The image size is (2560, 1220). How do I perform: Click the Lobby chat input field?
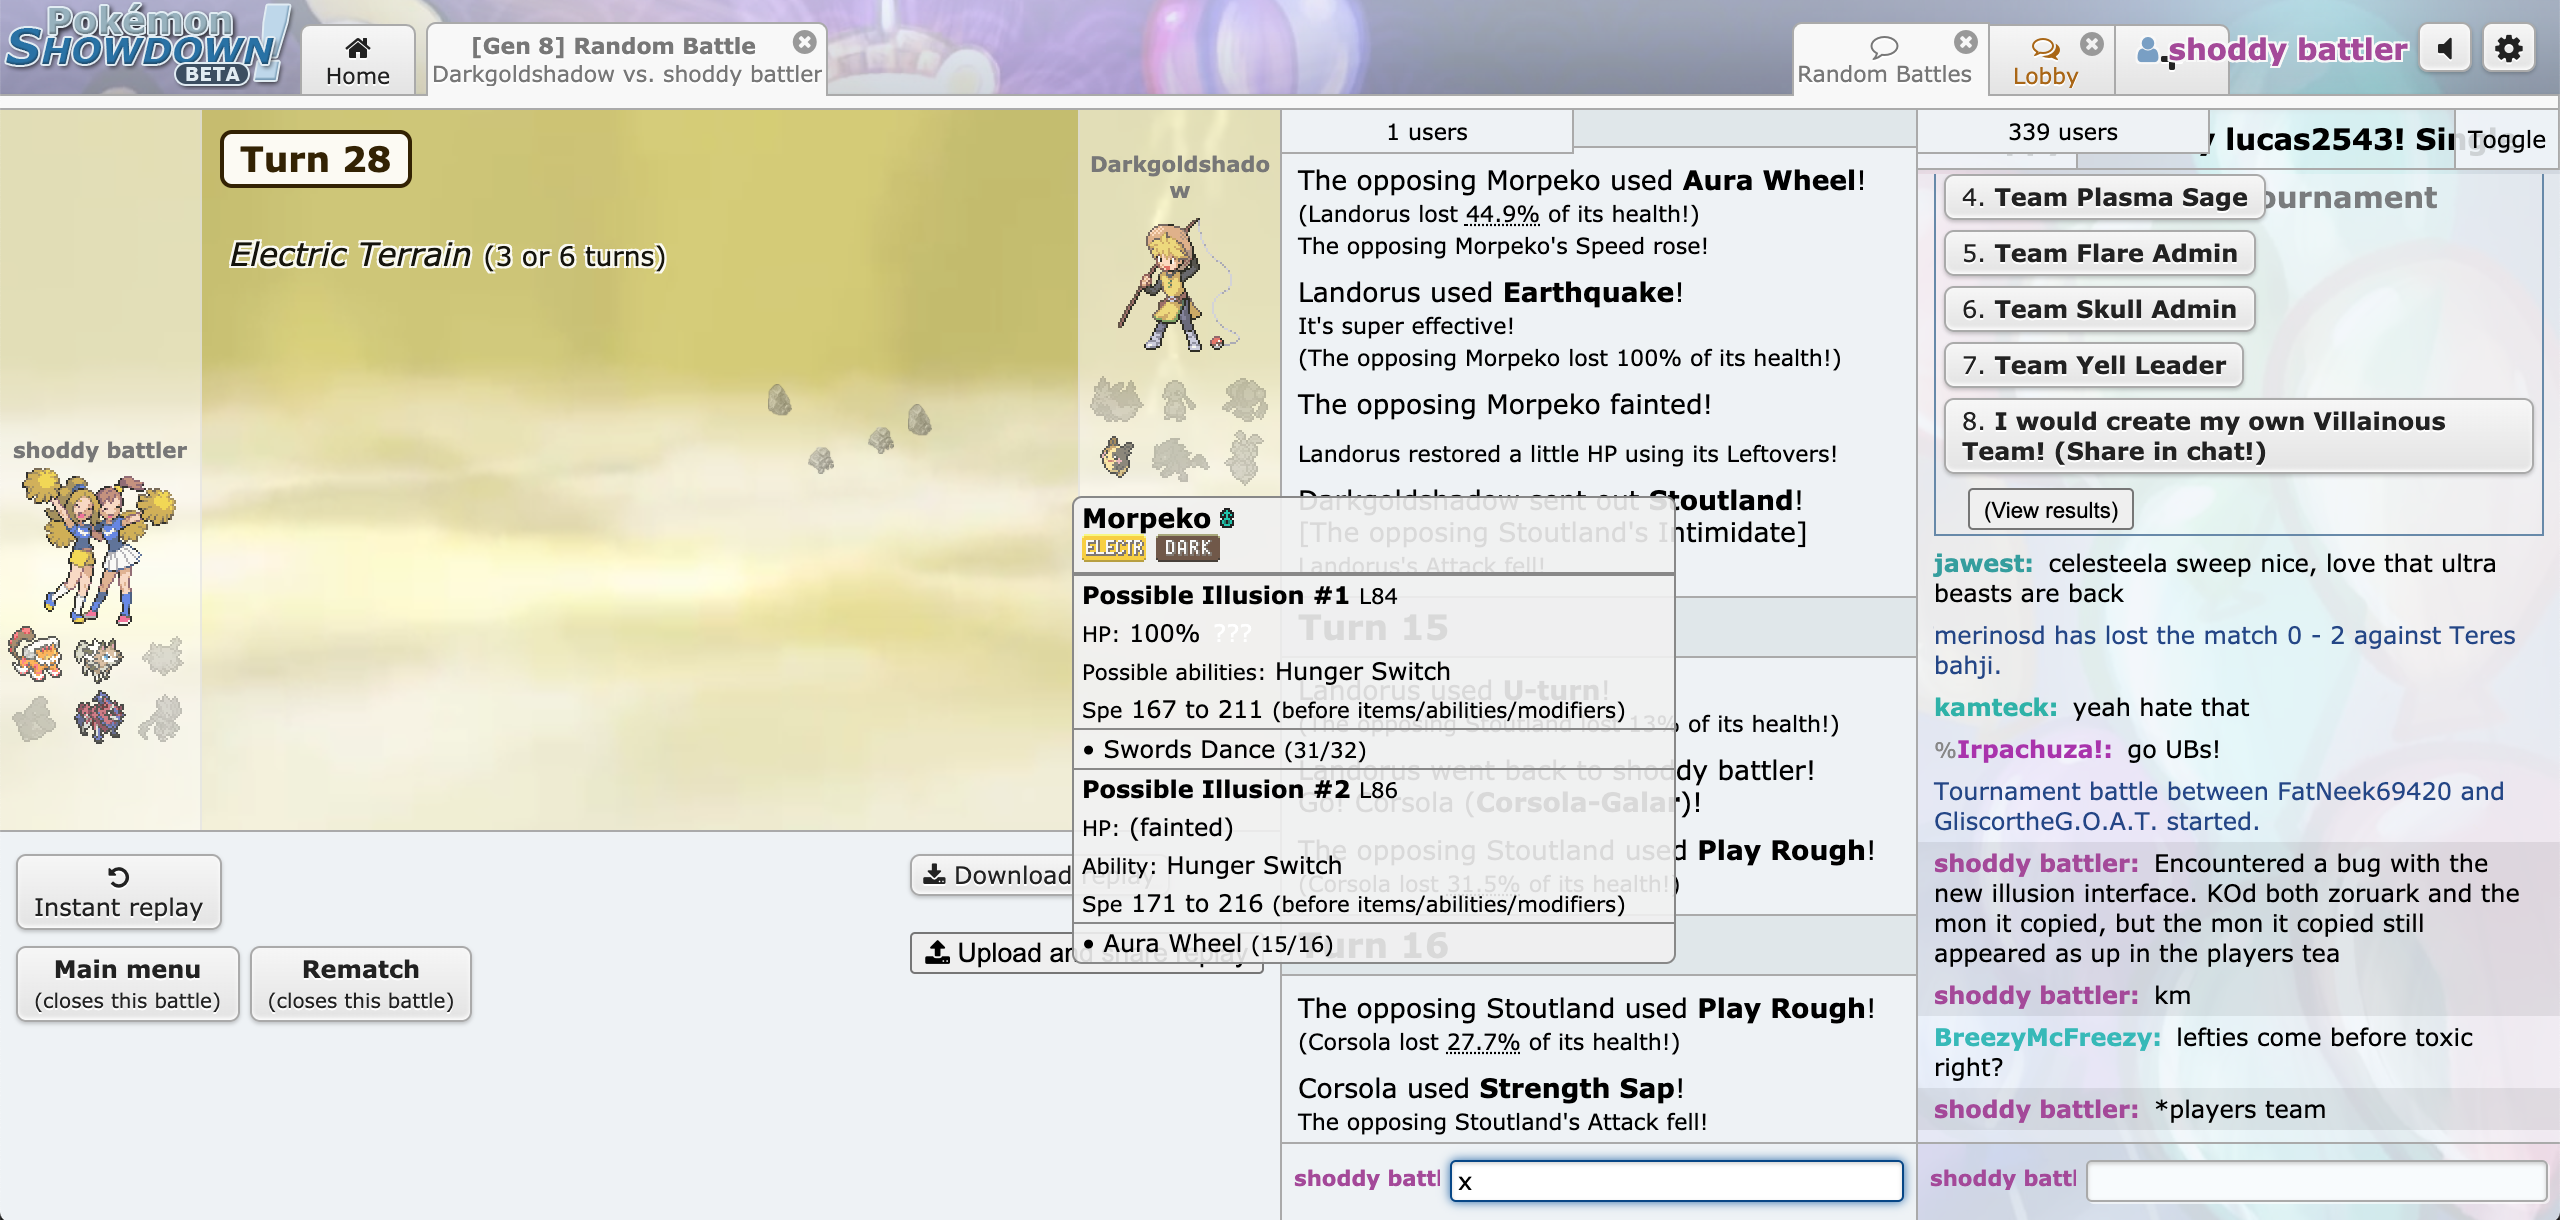2316,1181
